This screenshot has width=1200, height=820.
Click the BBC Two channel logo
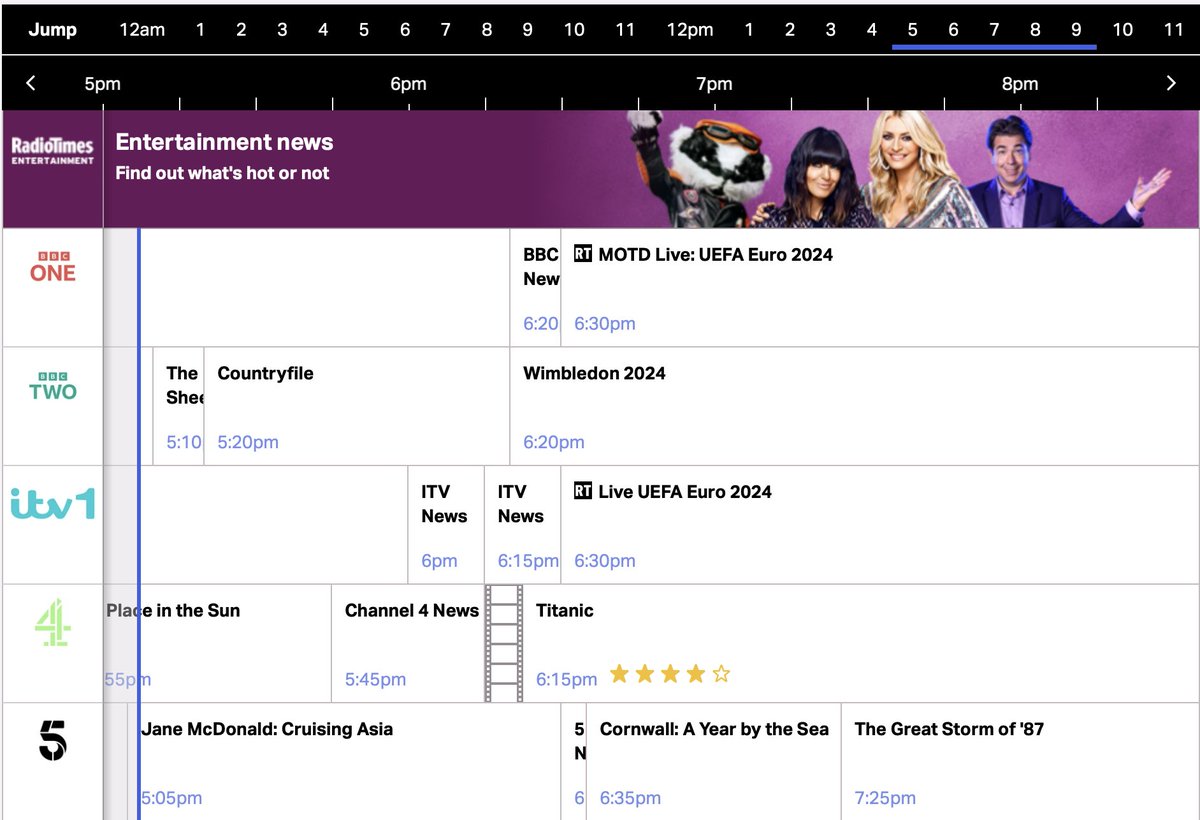point(52,385)
